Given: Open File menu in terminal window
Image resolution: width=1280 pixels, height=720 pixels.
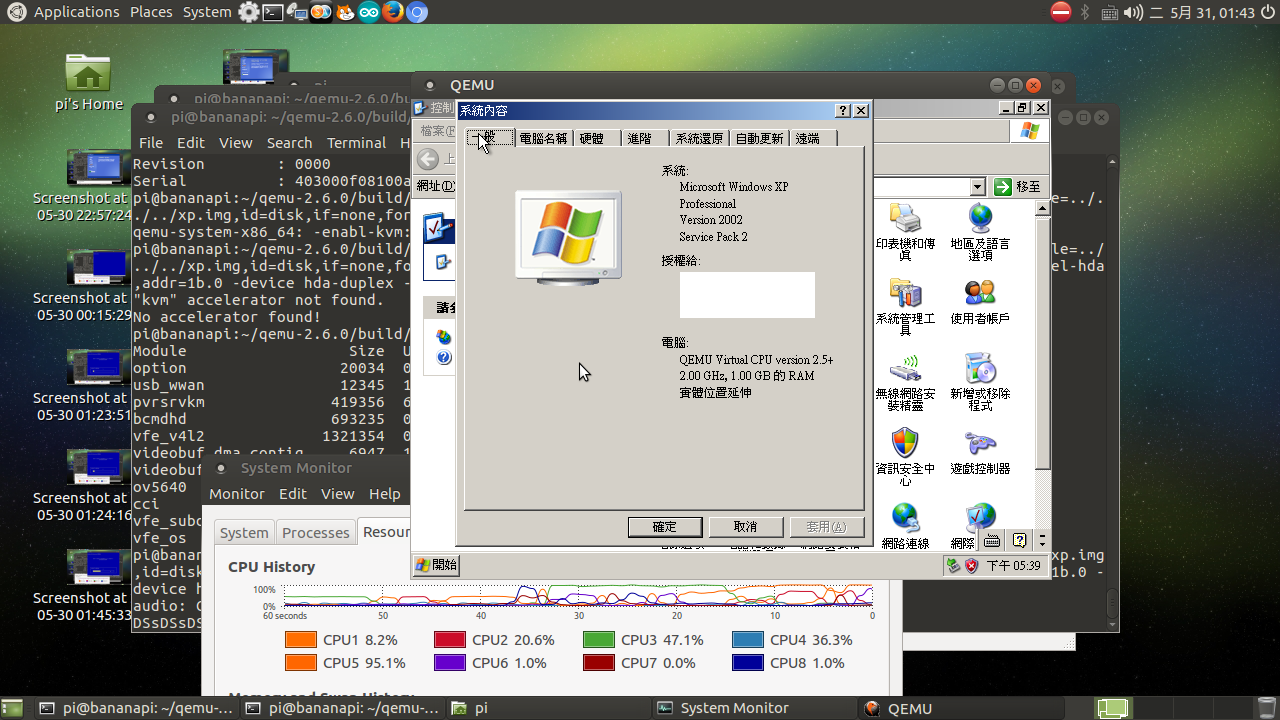Looking at the screenshot, I should pyautogui.click(x=151, y=143).
